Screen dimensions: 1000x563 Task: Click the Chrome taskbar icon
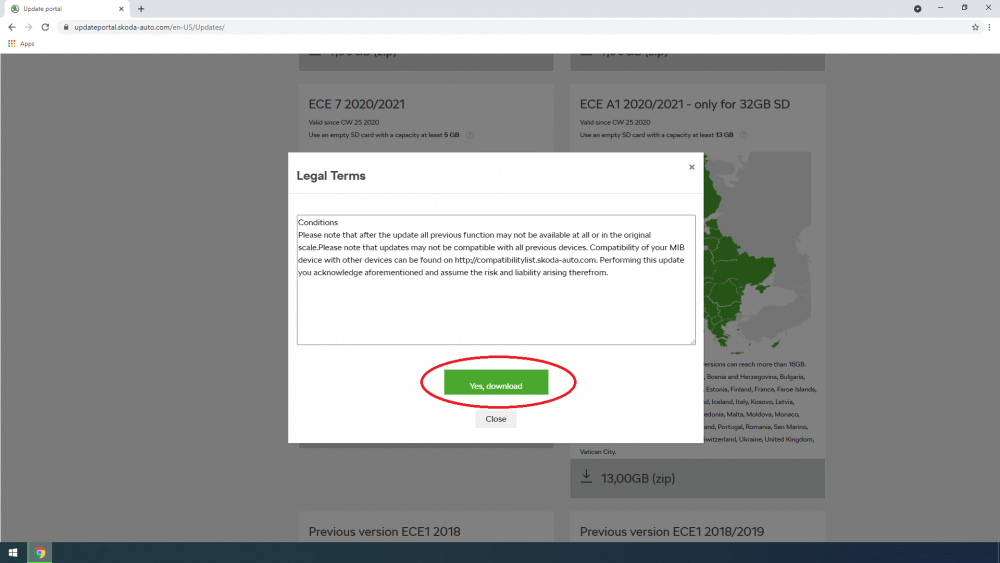click(x=40, y=553)
